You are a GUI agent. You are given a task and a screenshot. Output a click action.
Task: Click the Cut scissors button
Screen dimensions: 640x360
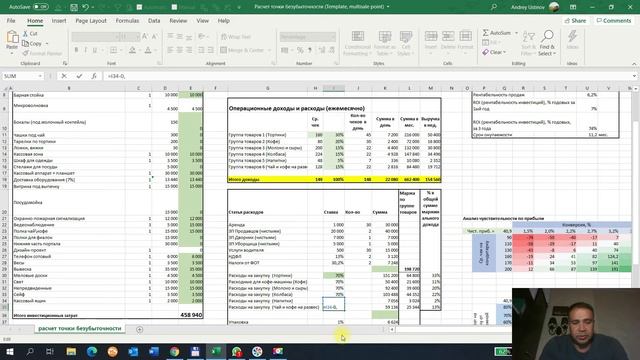coord(30,33)
